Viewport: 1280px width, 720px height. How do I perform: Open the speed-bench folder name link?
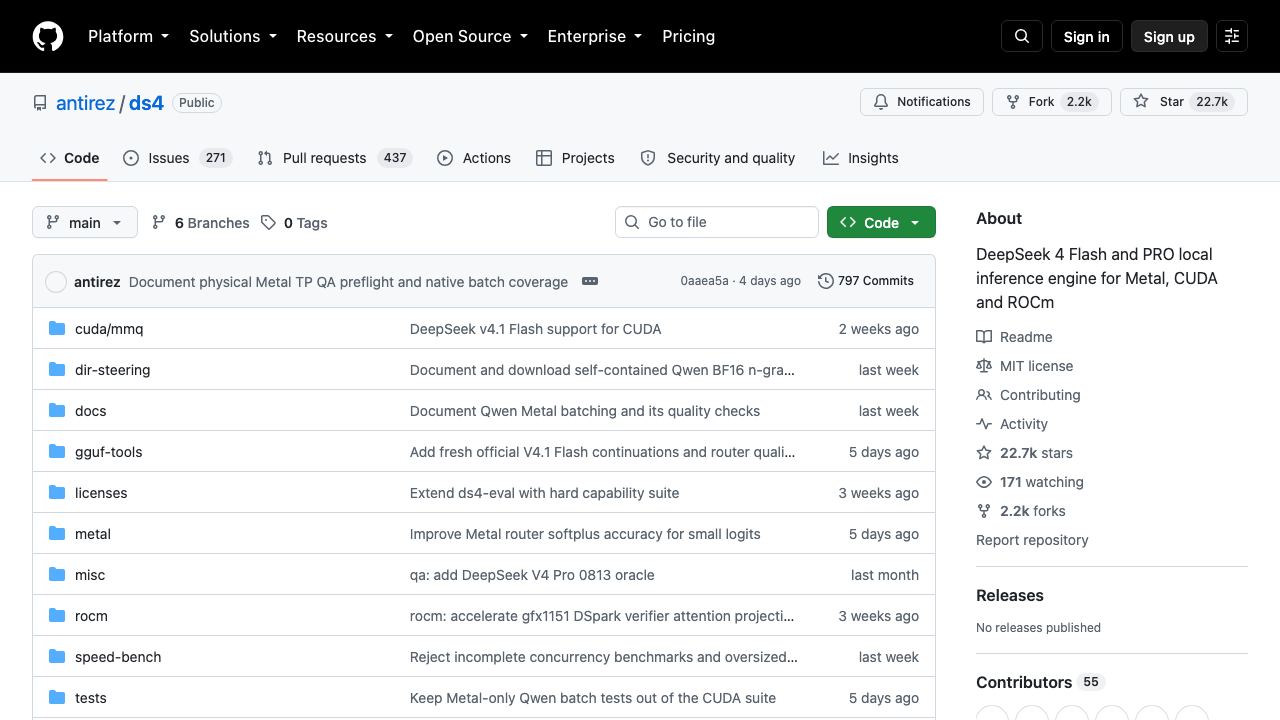118,657
